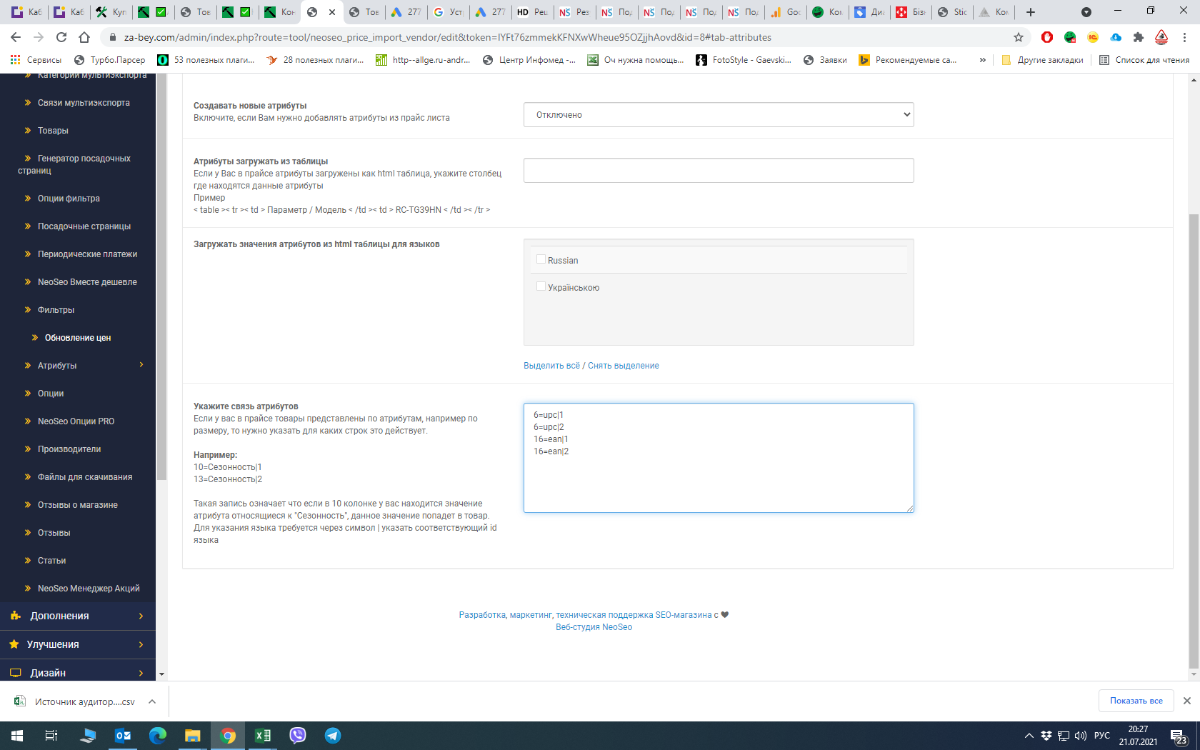Focus the Атрибуты загружать из таблицы field
The width and height of the screenshot is (1200, 750).
point(718,170)
